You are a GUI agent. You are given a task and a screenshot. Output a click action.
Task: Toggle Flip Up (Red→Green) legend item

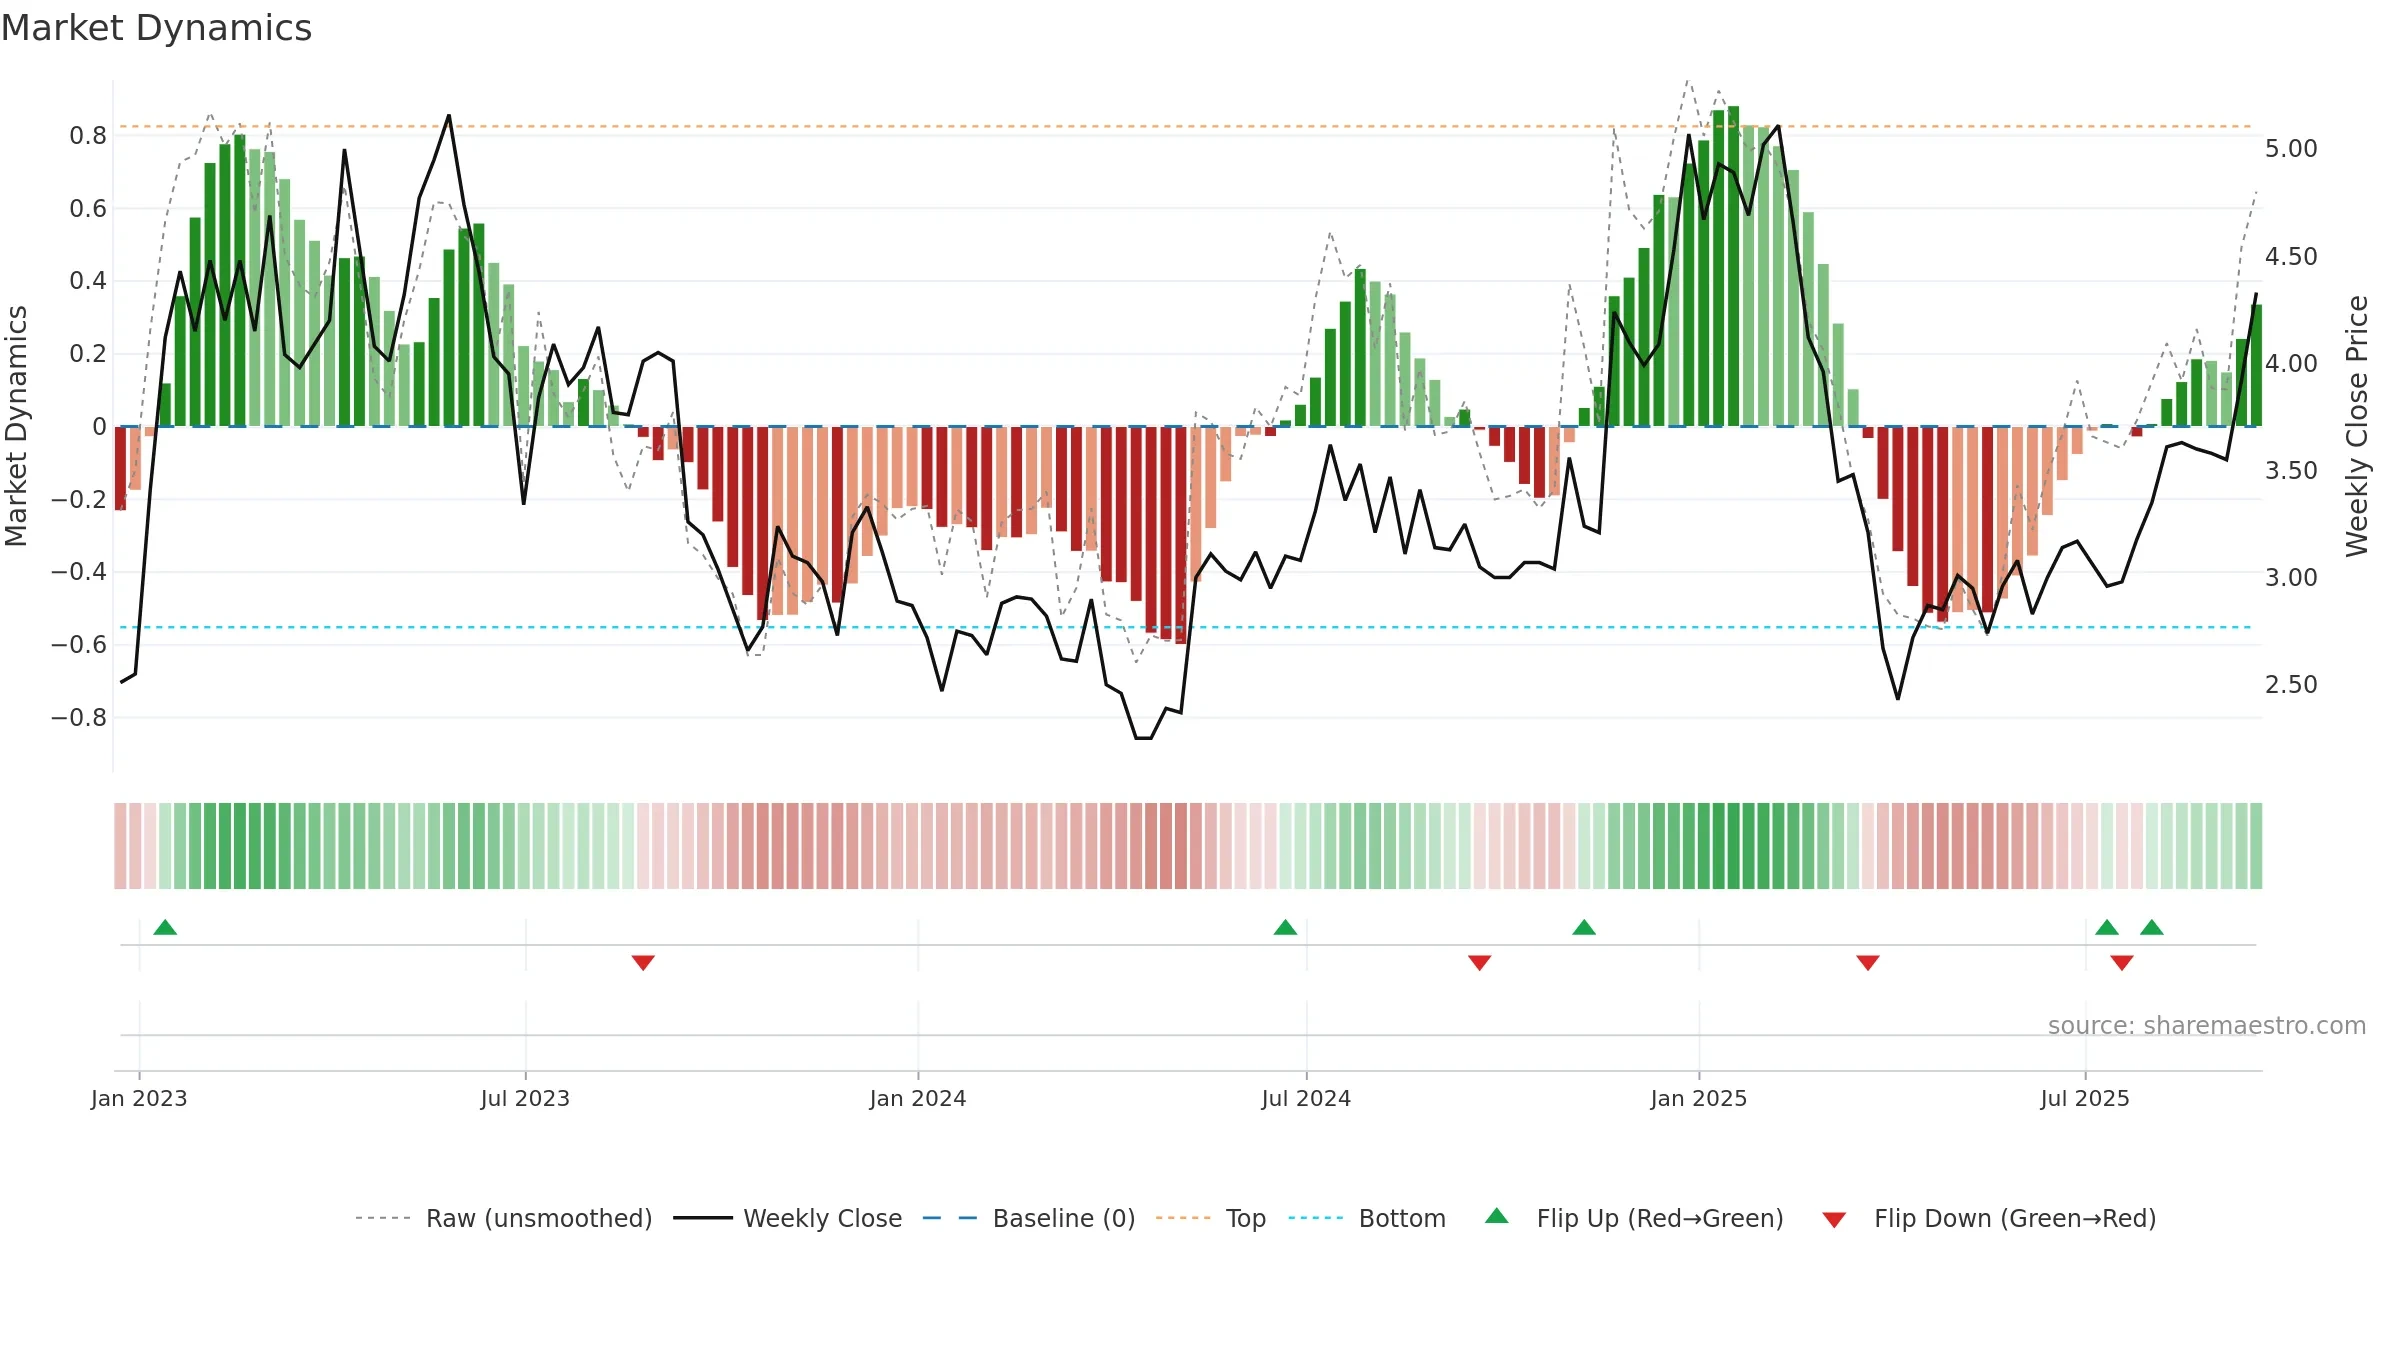tap(1634, 1218)
